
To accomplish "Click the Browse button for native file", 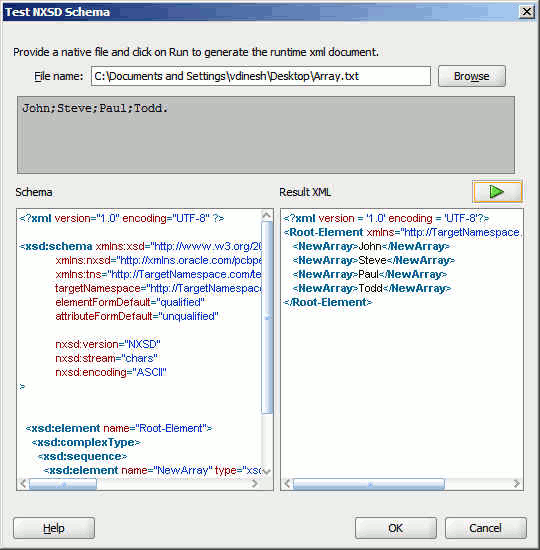I will (x=471, y=76).
